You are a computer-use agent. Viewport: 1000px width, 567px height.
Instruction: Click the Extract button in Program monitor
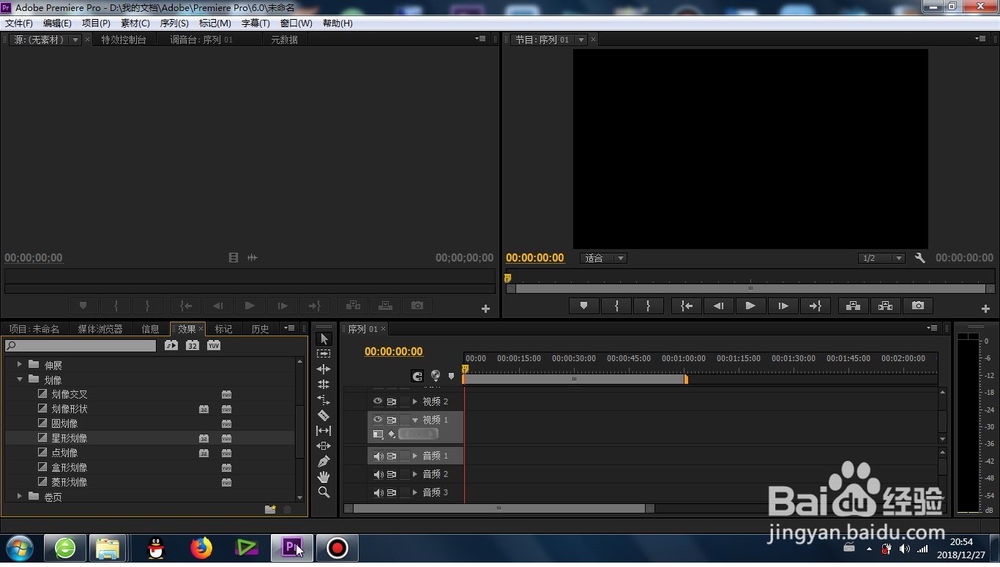885,306
